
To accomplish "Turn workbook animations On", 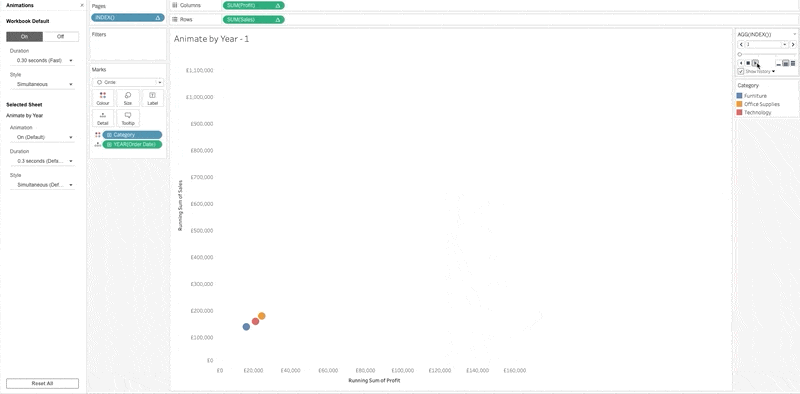I will tap(24, 37).
